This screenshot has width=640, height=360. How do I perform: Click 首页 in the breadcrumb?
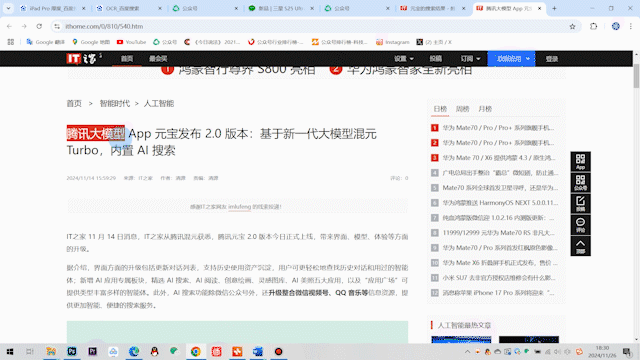point(74,104)
